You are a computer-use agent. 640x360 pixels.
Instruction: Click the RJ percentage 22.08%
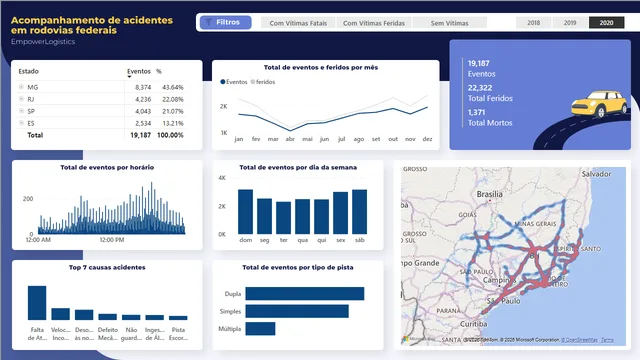pyautogui.click(x=173, y=99)
